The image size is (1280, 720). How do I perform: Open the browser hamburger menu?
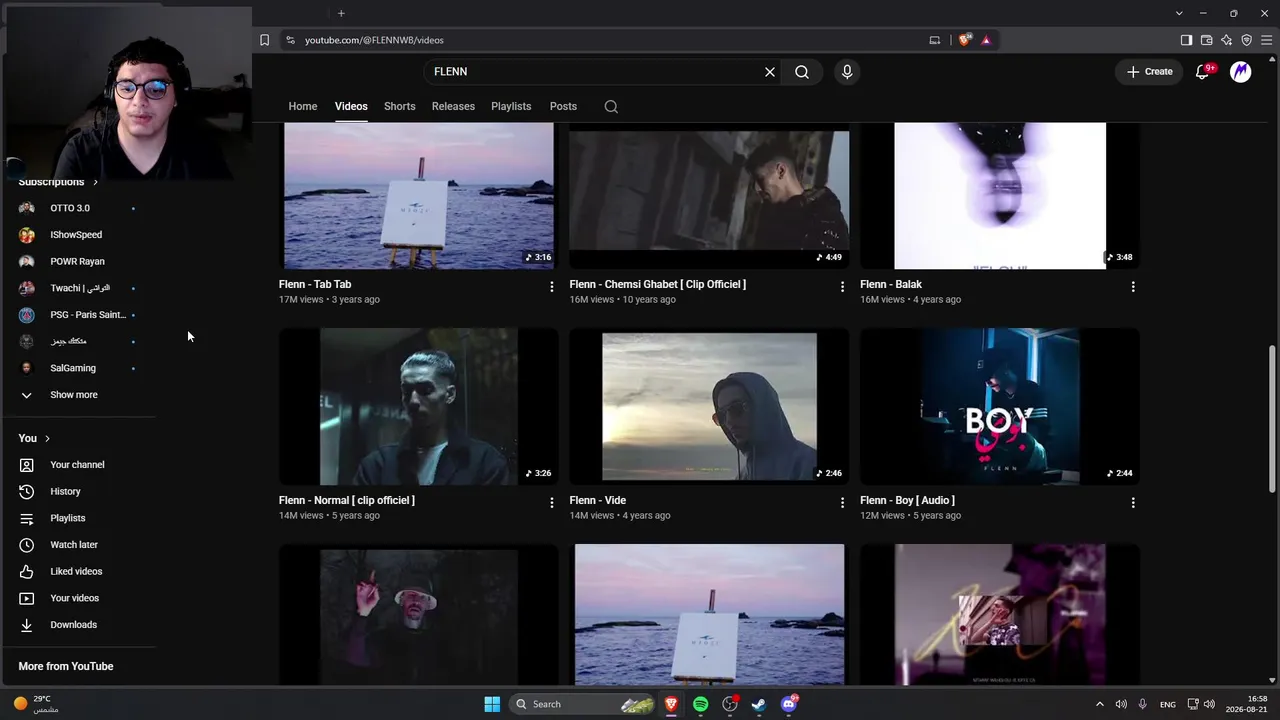pos(1266,40)
